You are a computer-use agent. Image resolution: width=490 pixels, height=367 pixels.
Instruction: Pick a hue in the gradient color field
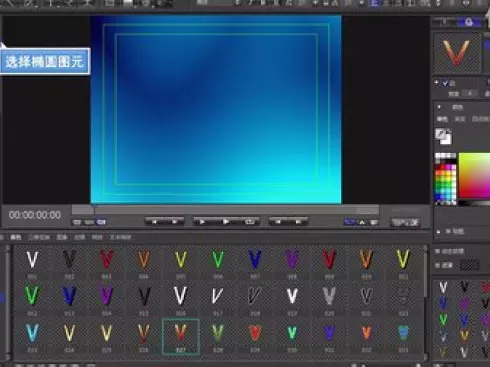pos(474,175)
